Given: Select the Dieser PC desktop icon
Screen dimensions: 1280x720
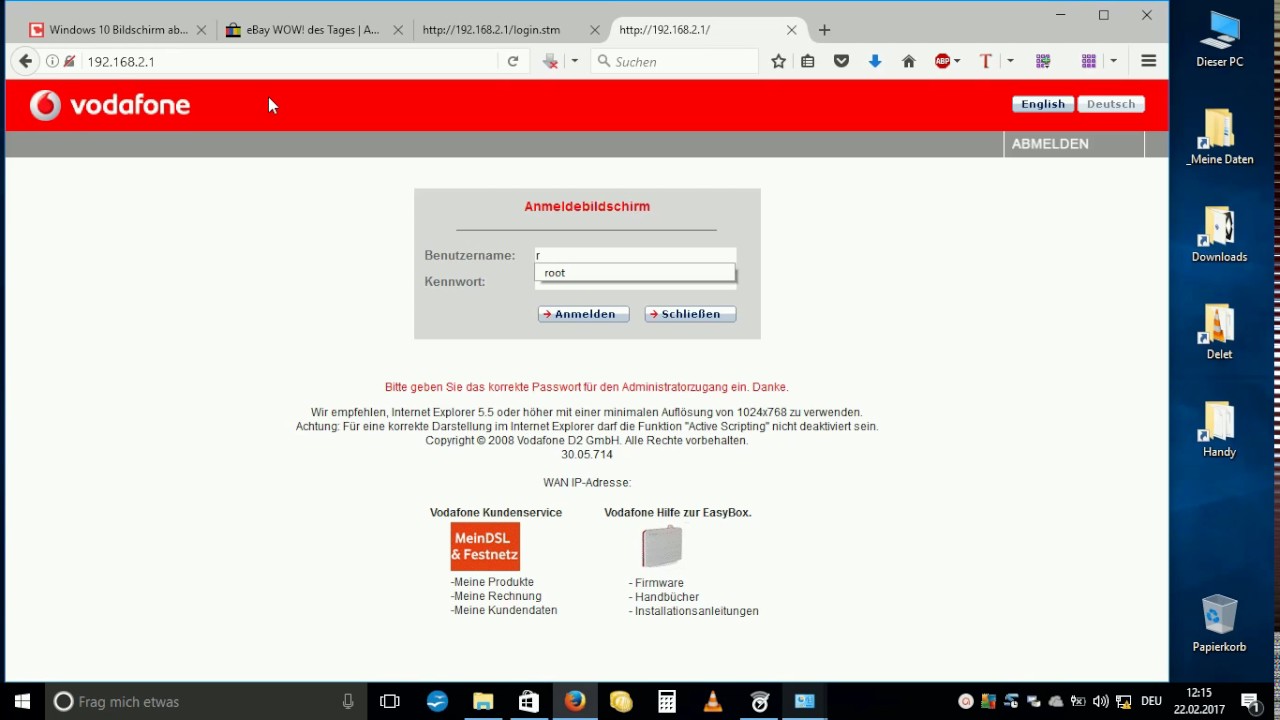Looking at the screenshot, I should coord(1219,39).
